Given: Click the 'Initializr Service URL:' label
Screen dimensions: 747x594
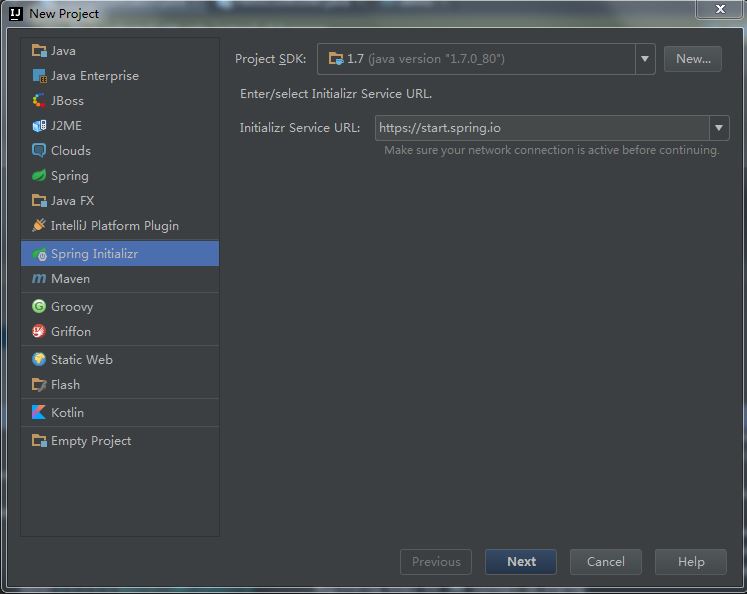Looking at the screenshot, I should pos(300,128).
